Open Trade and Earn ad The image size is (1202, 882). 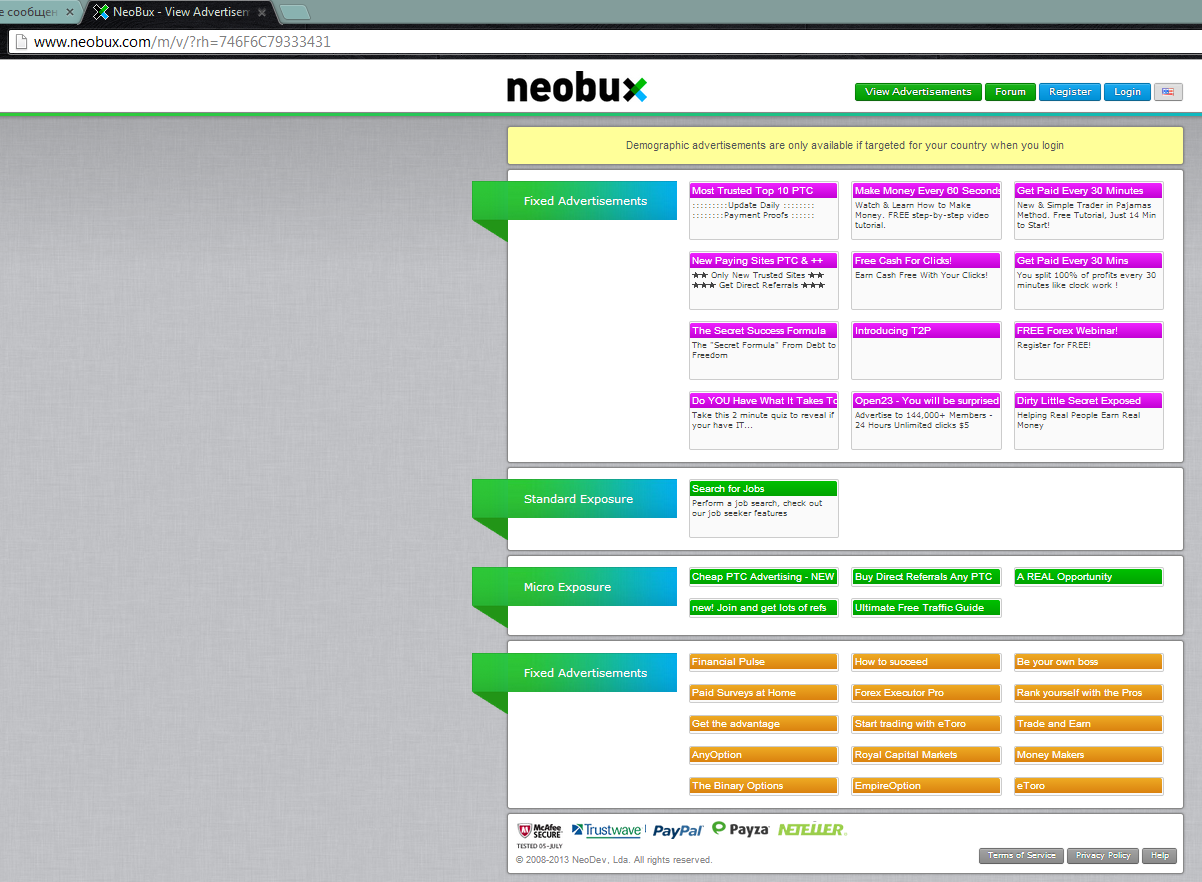click(1089, 724)
